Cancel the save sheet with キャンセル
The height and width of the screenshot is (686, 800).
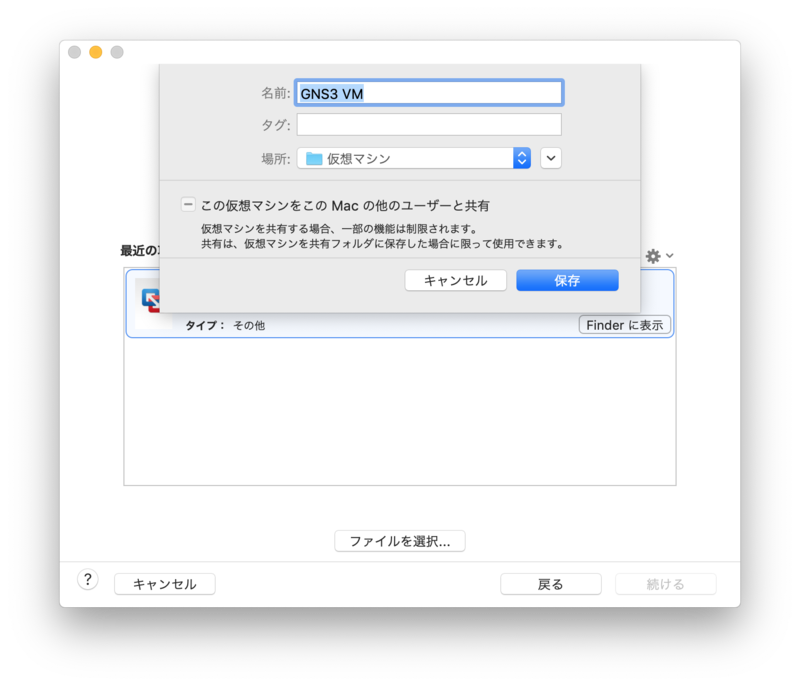tap(456, 281)
